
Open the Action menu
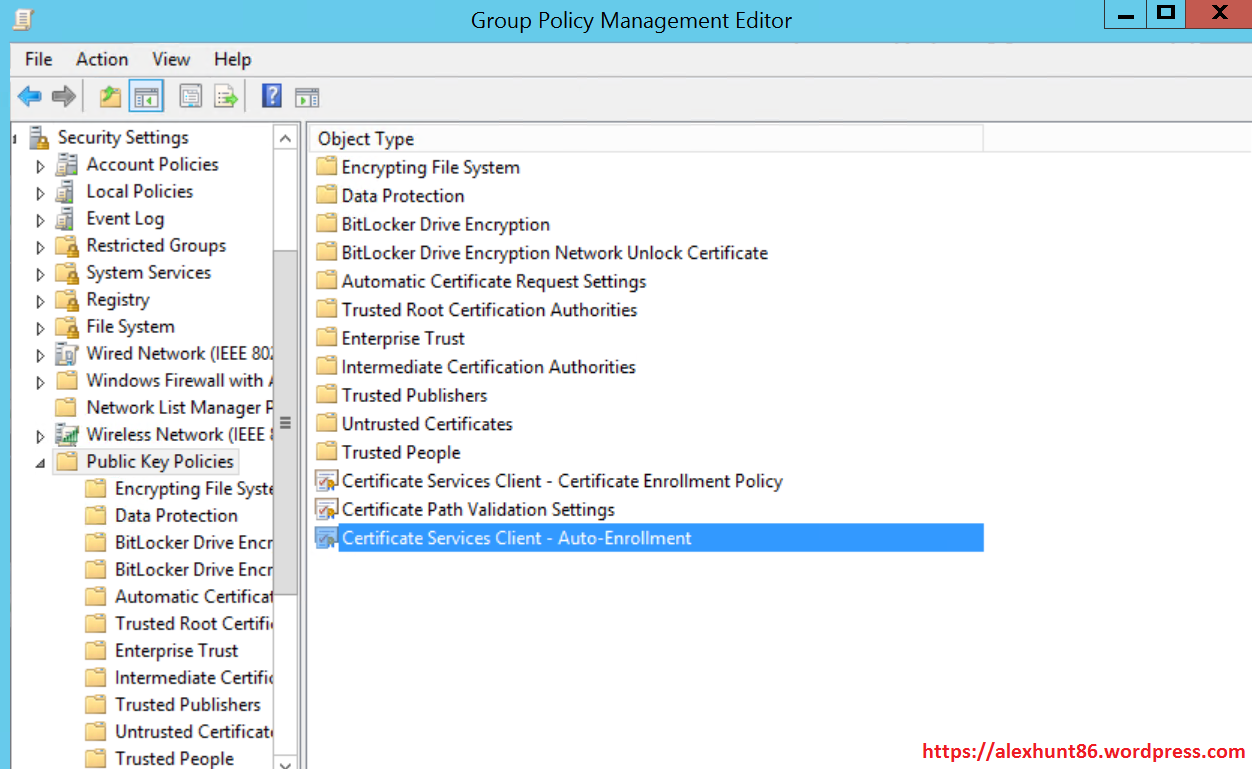coord(102,59)
